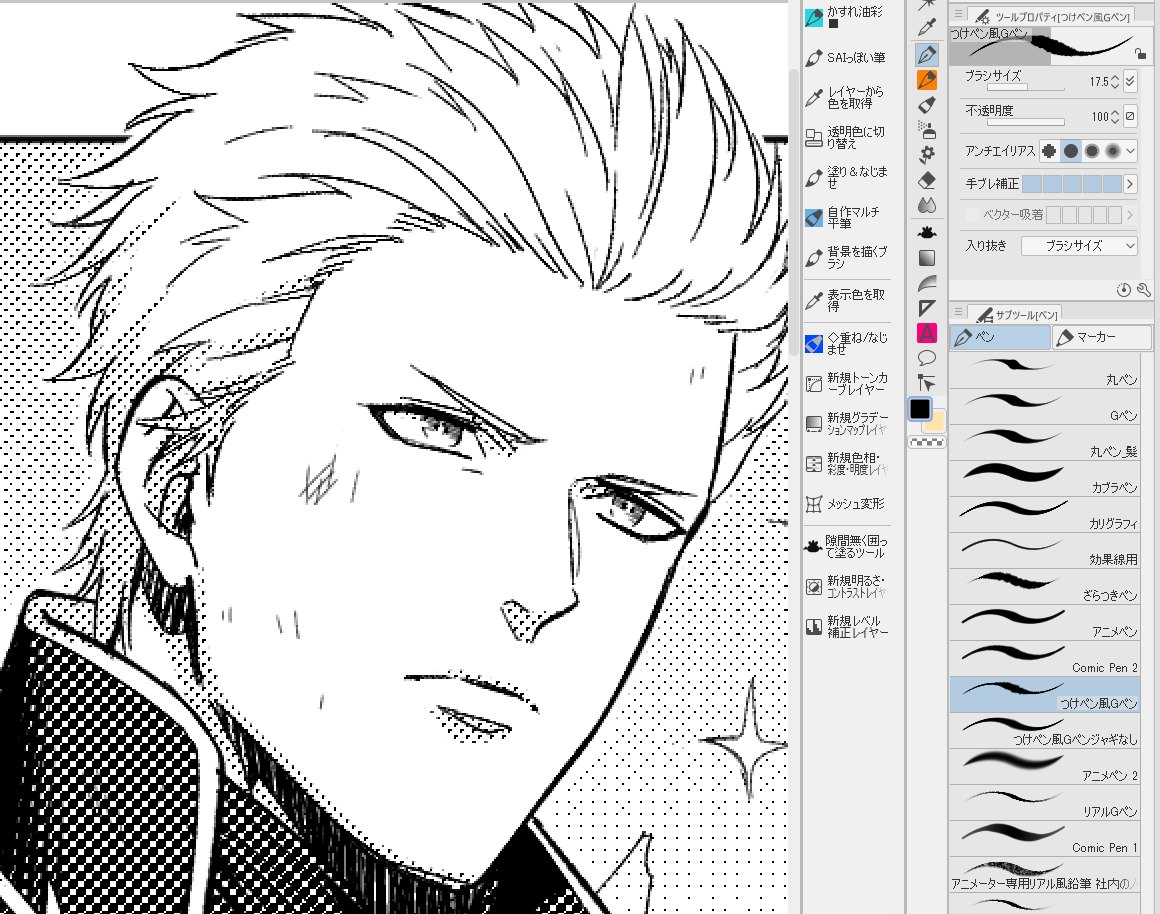
Task: Select the decoration flower tool
Action: point(926,155)
